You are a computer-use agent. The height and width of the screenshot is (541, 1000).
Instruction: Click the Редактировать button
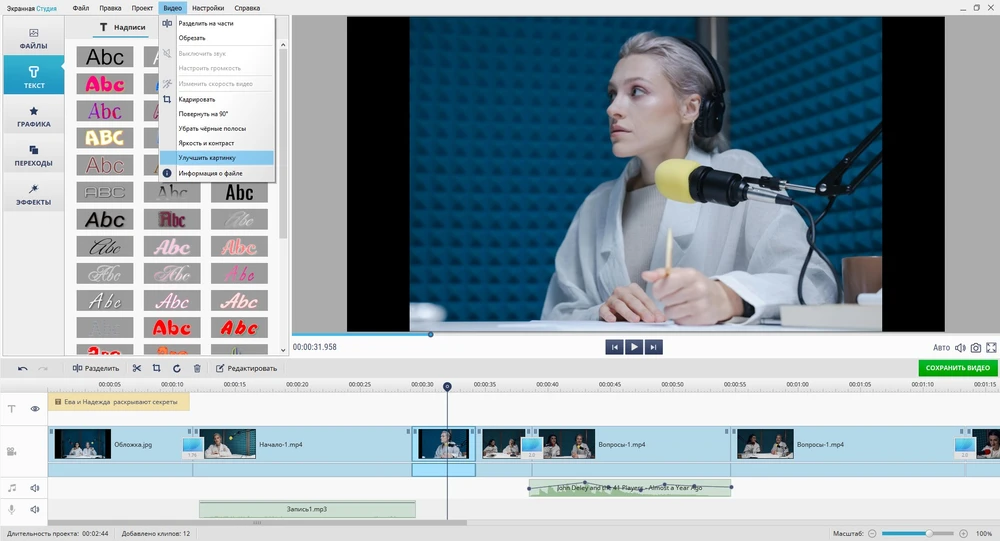point(246,368)
